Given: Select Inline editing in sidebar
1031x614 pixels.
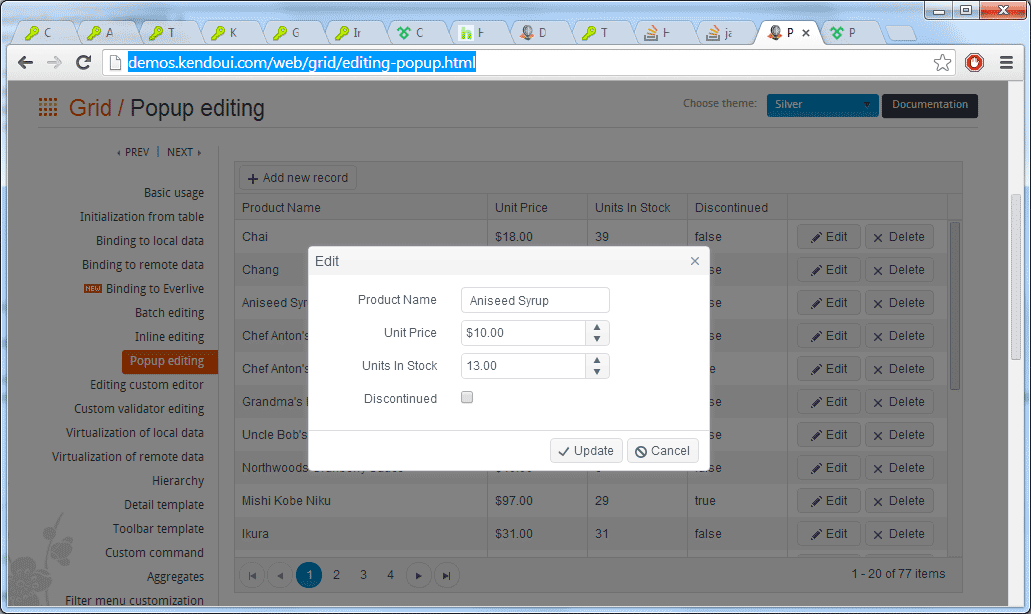Looking at the screenshot, I should (169, 337).
